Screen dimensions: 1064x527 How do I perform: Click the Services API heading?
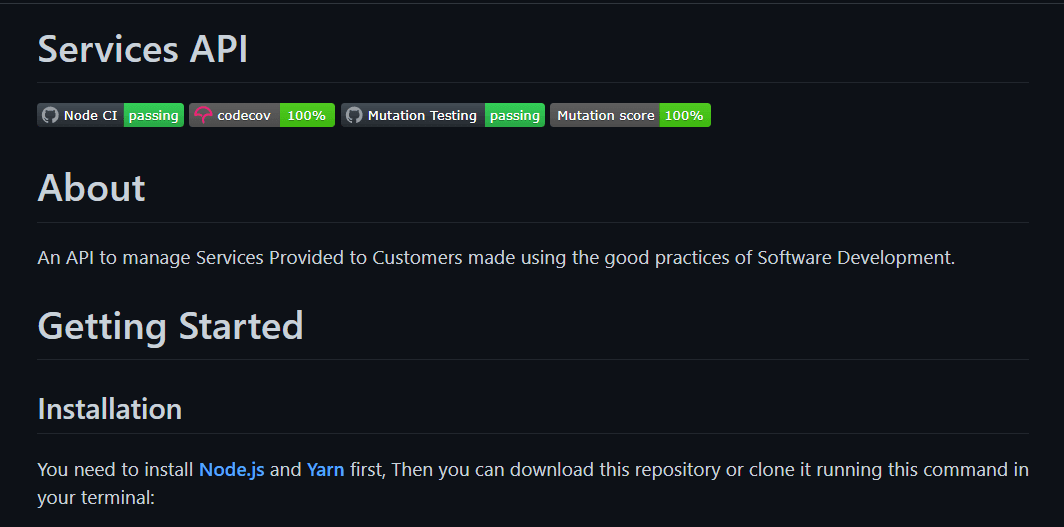143,50
